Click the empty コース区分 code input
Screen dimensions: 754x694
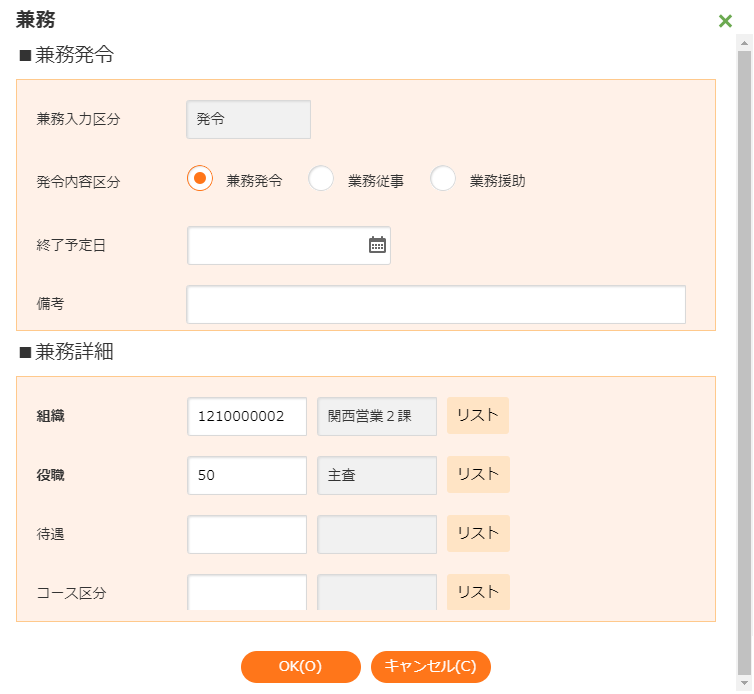pos(247,592)
